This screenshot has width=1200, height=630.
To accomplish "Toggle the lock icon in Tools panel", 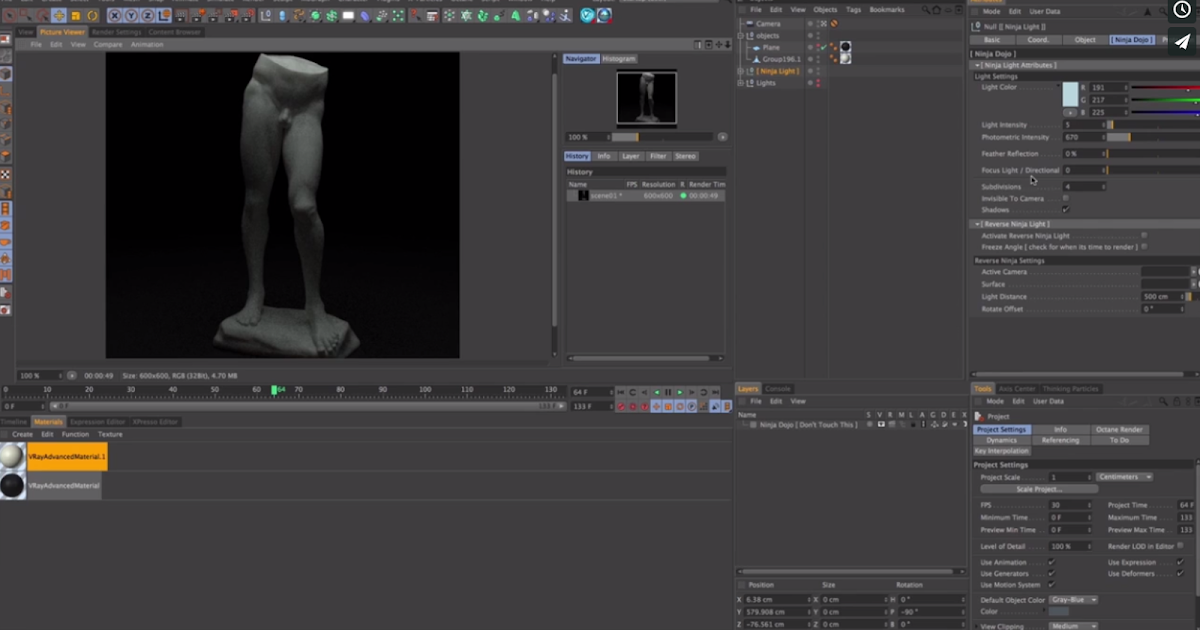I will pyautogui.click(x=1176, y=401).
